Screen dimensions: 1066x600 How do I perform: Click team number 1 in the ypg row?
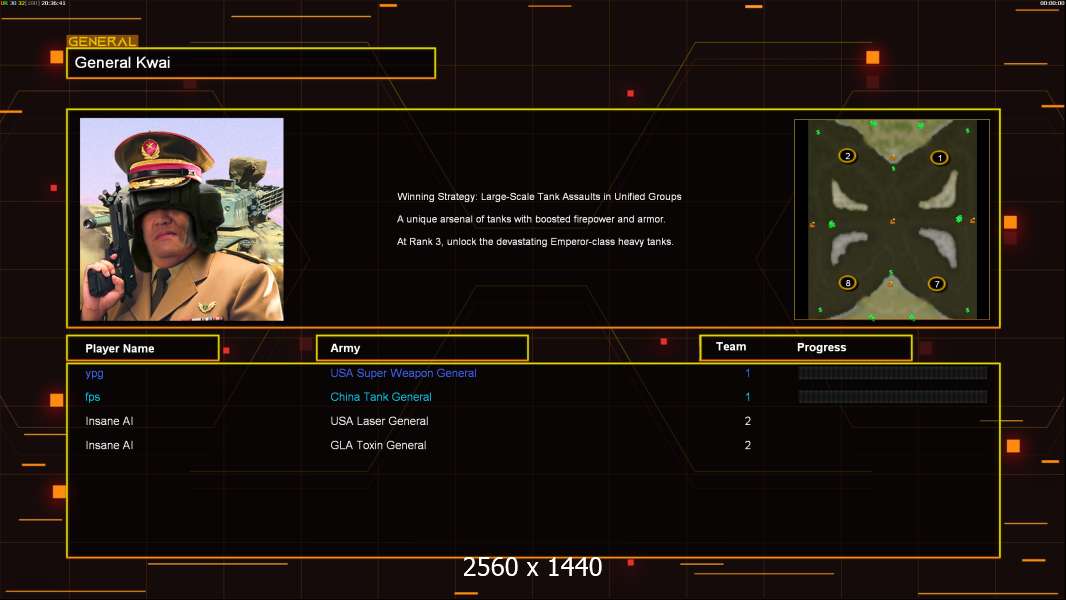[748, 373]
